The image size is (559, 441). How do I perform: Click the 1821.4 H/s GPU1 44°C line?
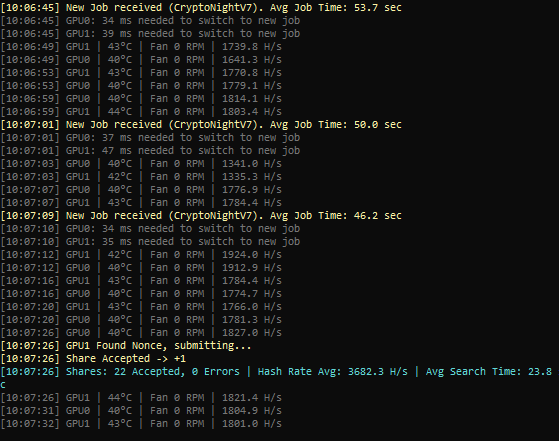click(141, 398)
